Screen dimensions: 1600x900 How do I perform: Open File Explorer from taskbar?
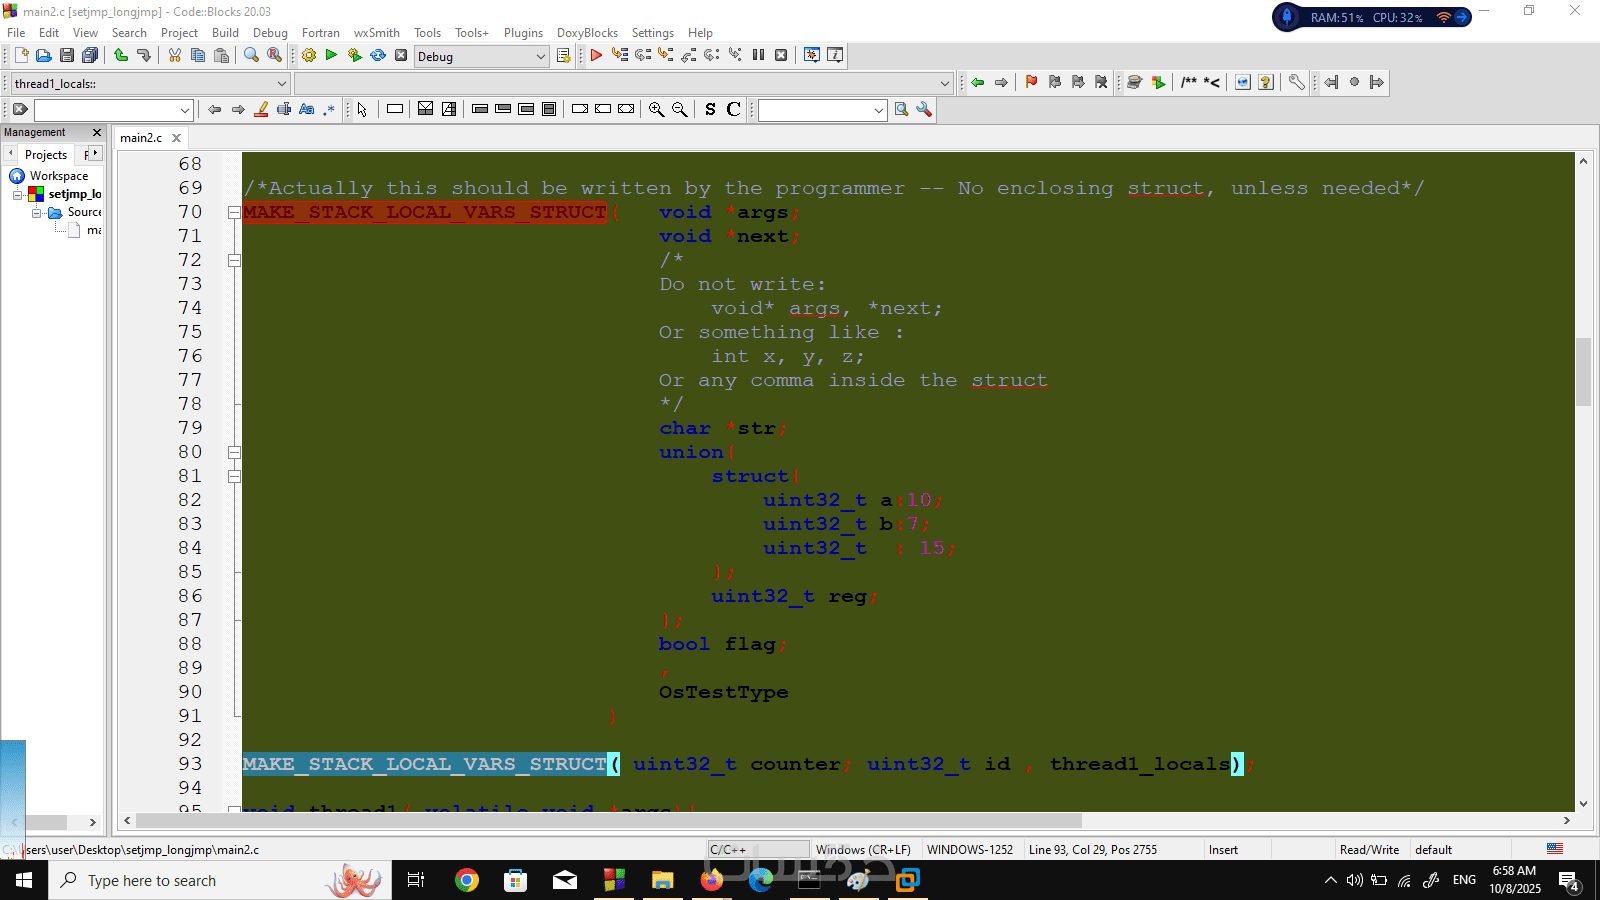coord(662,880)
